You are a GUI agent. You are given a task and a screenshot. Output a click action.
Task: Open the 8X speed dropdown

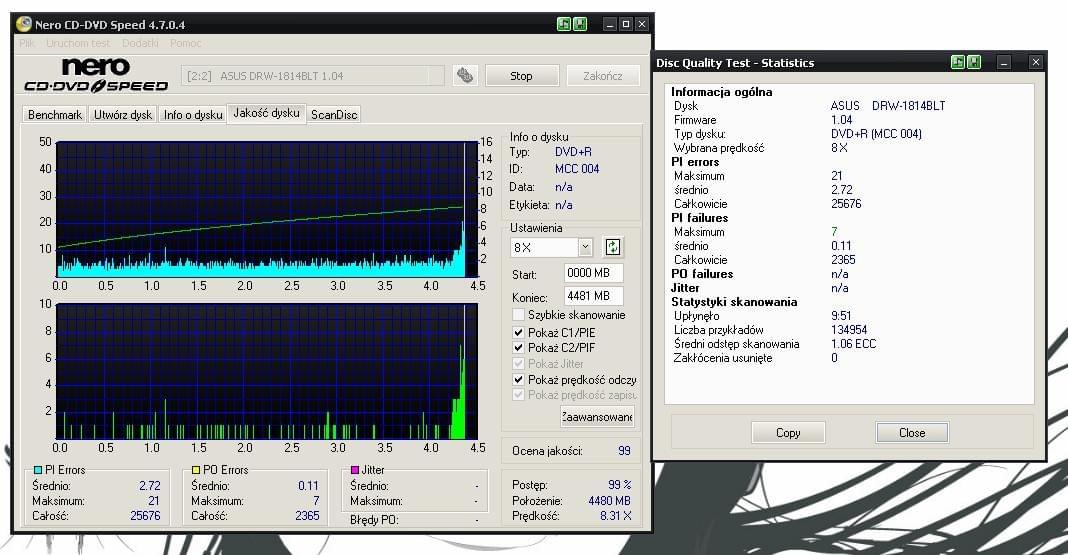coord(585,247)
